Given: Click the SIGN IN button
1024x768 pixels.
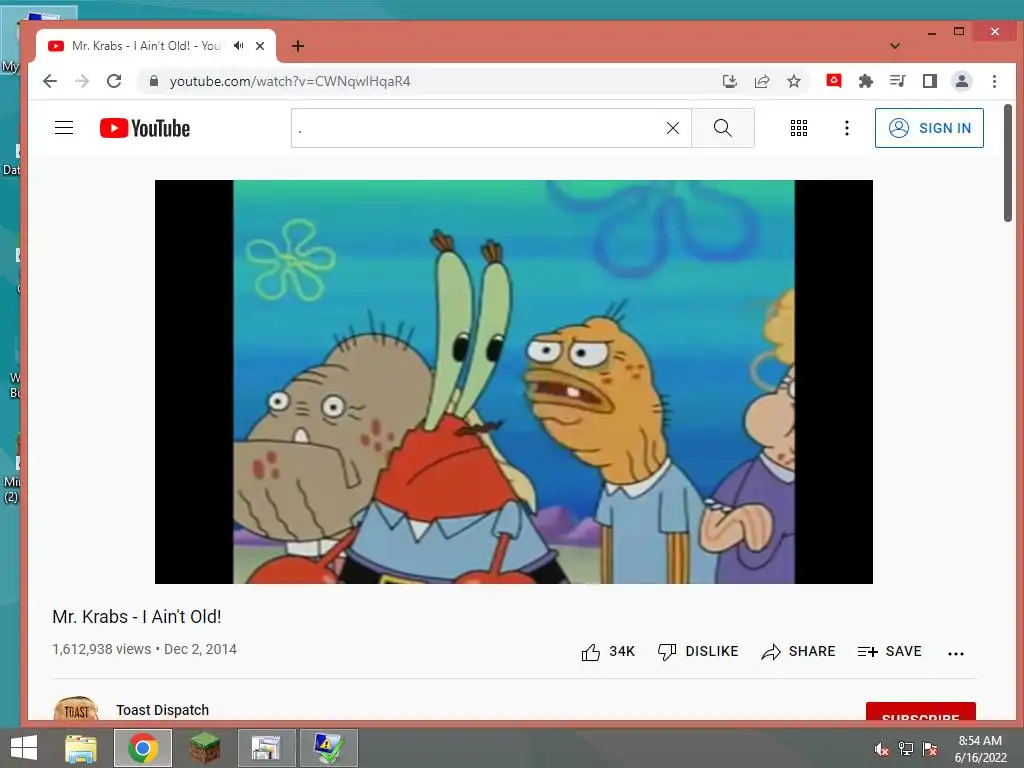Looking at the screenshot, I should (929, 128).
